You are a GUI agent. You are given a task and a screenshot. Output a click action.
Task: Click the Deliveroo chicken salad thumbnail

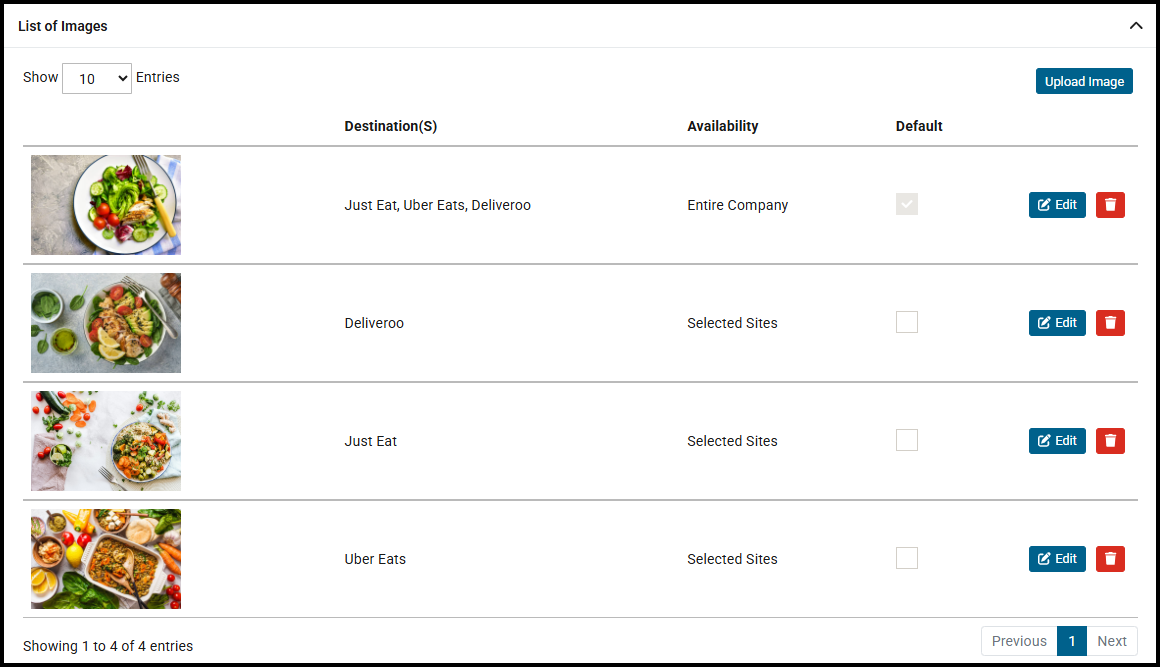[106, 323]
